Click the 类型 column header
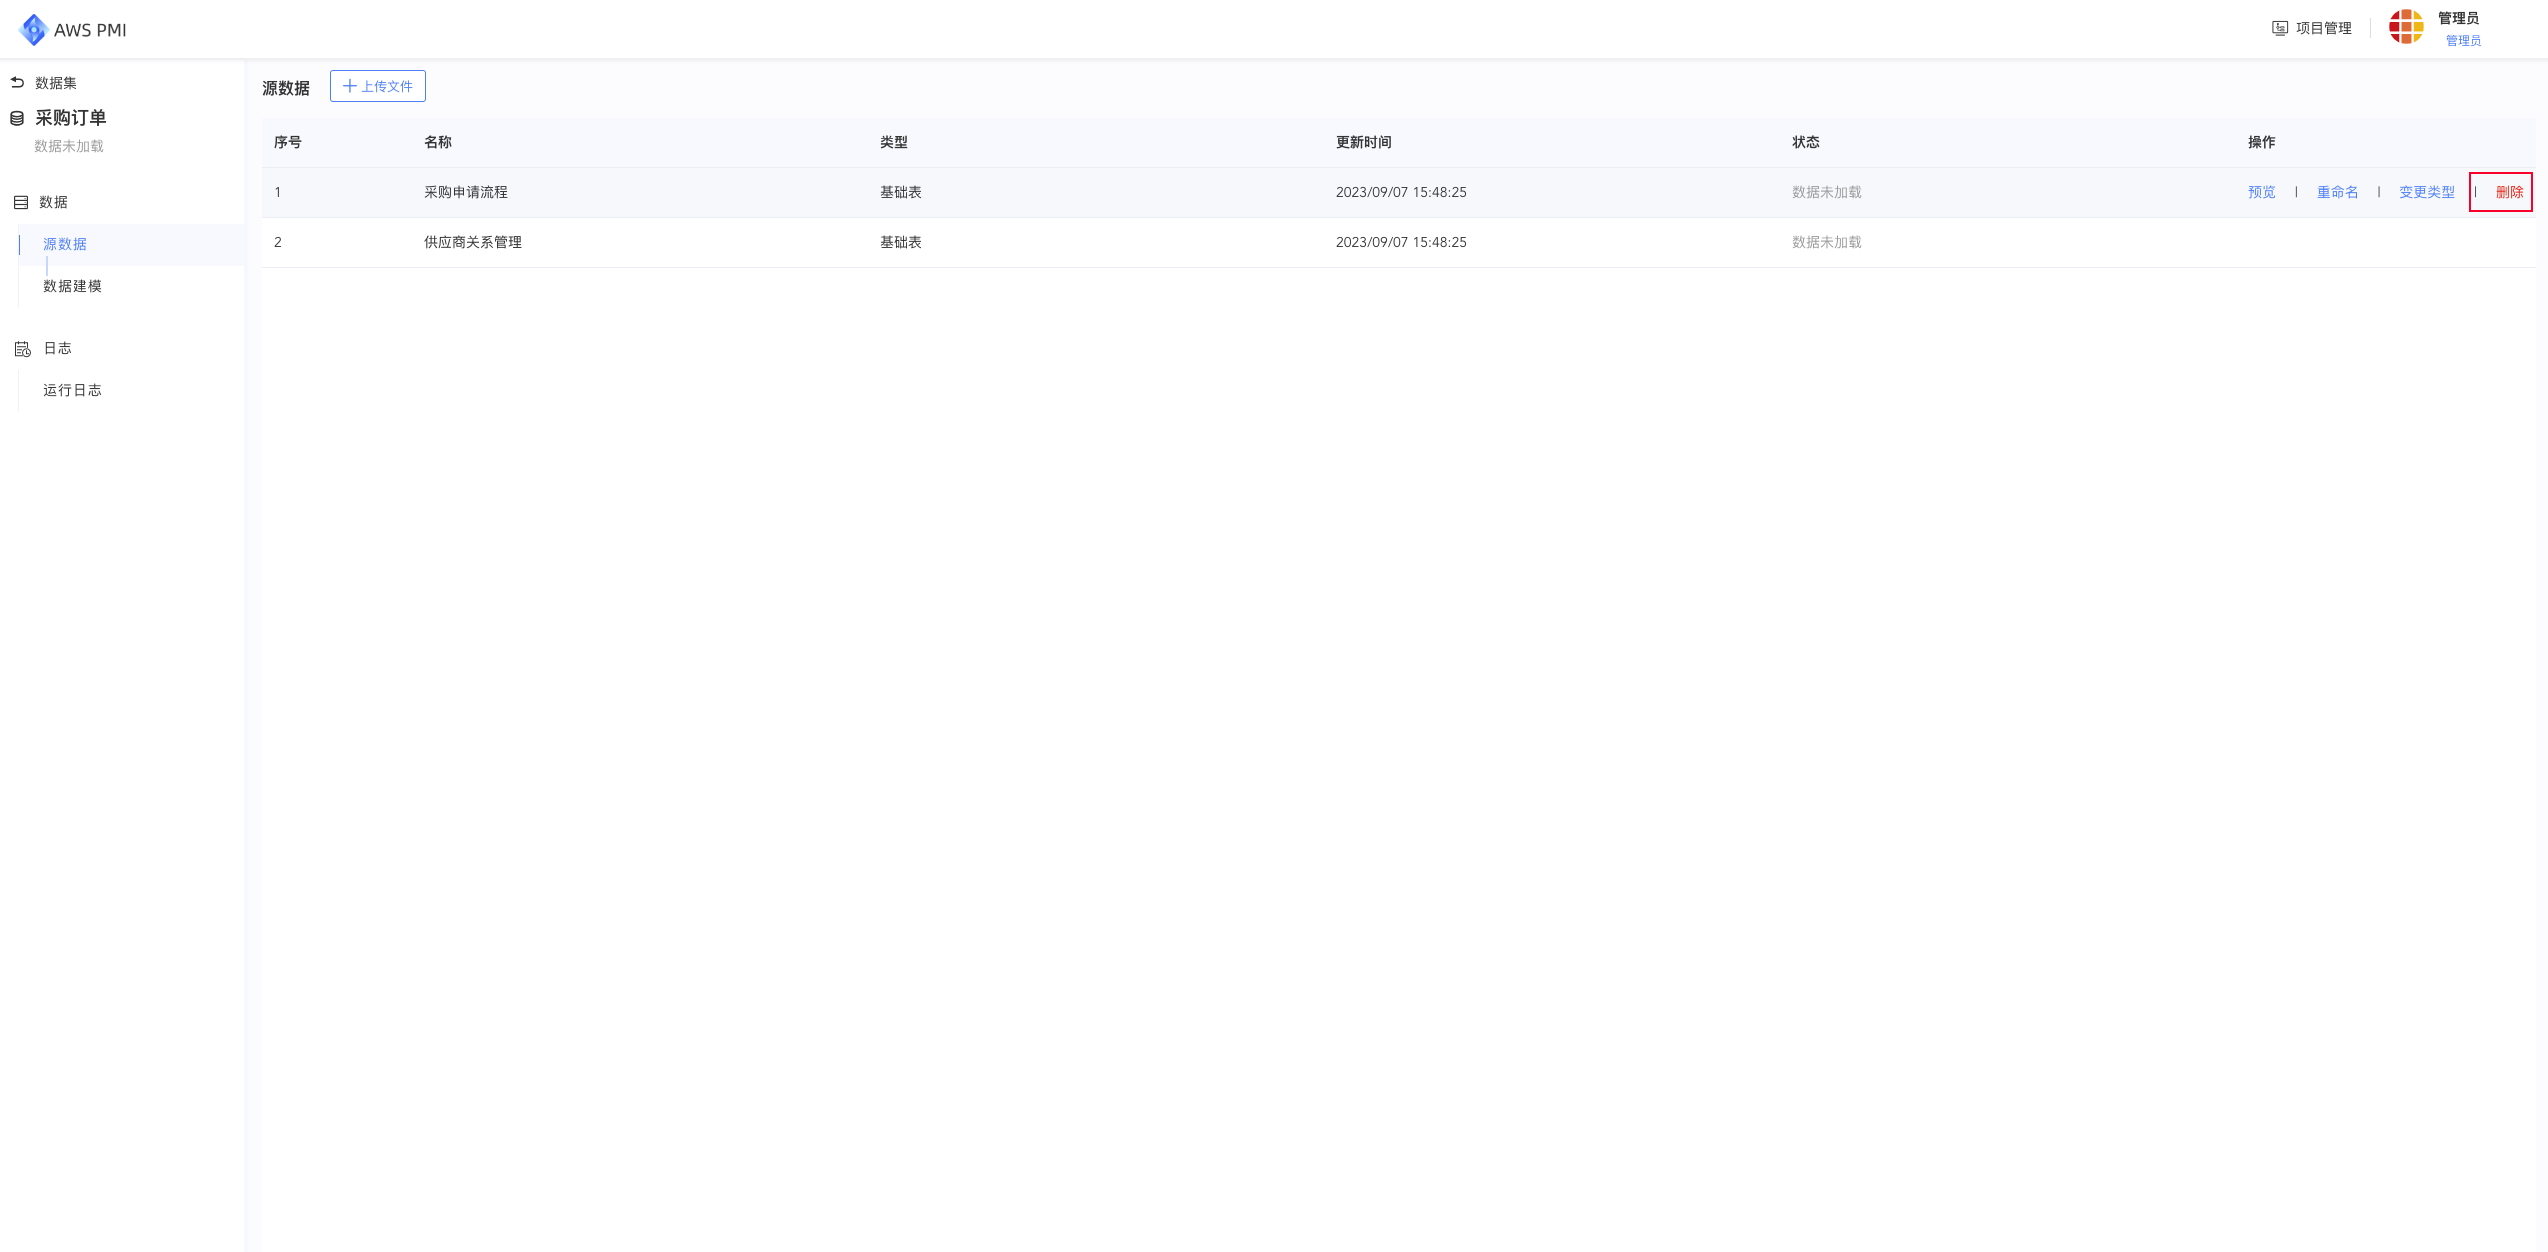The height and width of the screenshot is (1252, 2548). click(894, 142)
